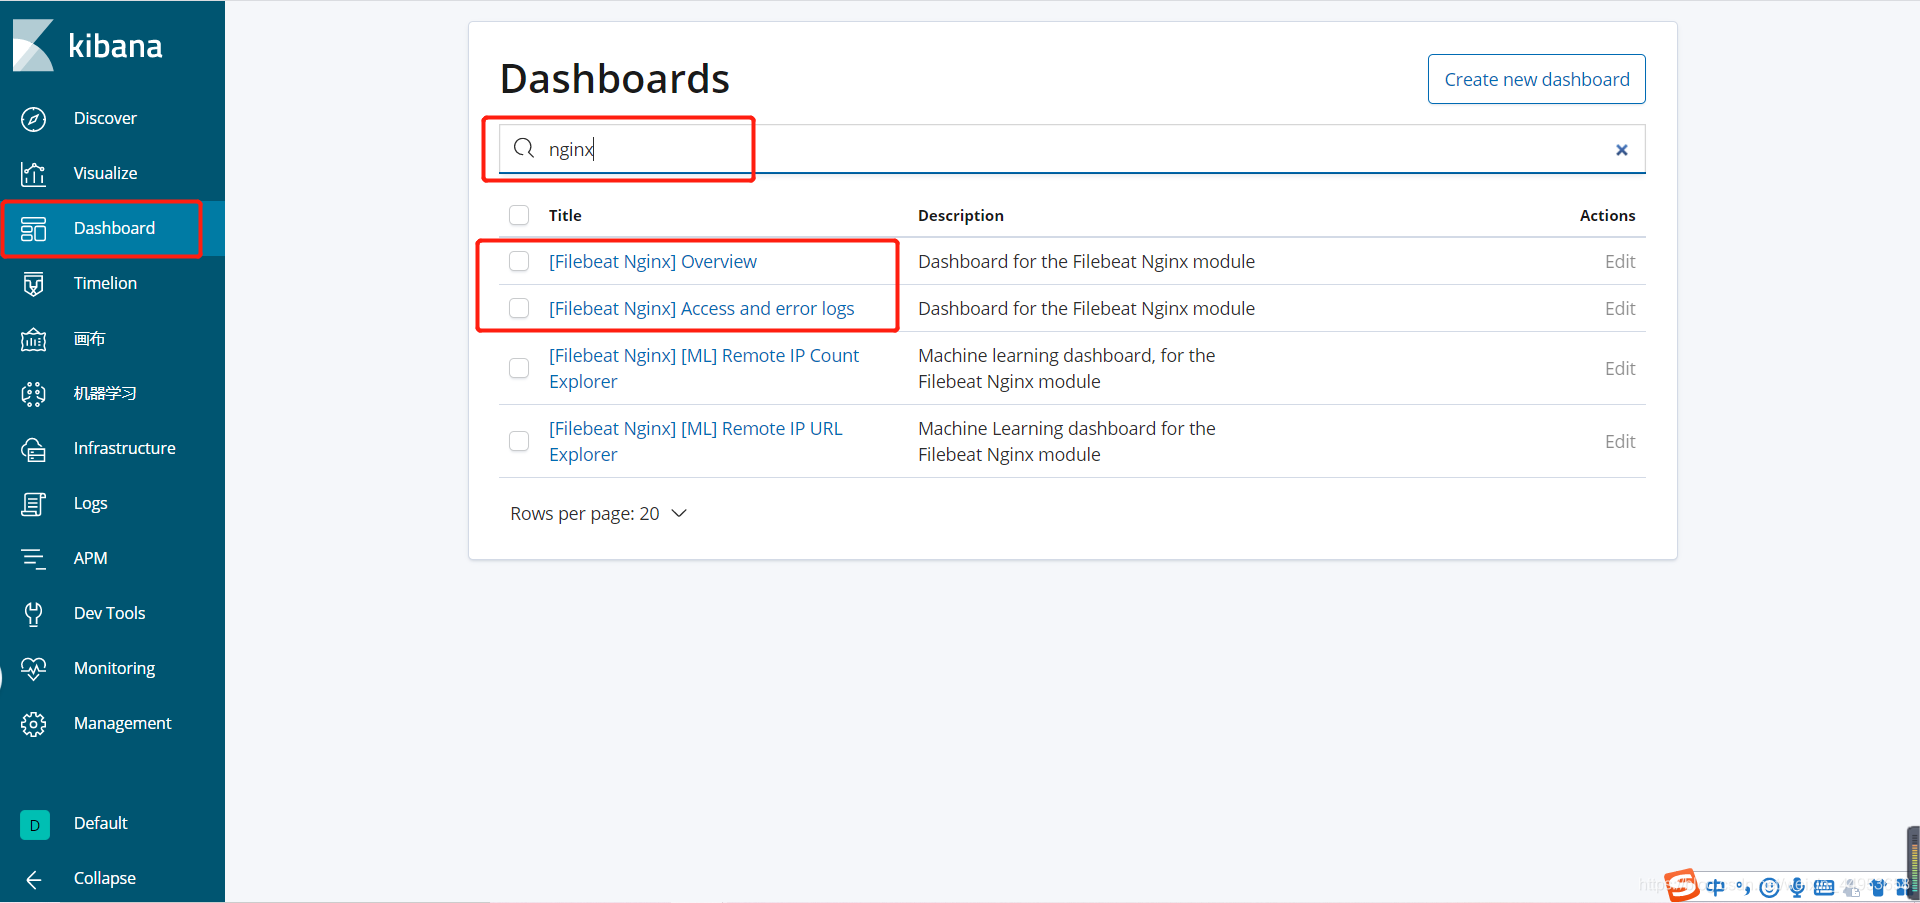This screenshot has width=1920, height=903.
Task: Go to Discover menu item
Action: click(105, 118)
